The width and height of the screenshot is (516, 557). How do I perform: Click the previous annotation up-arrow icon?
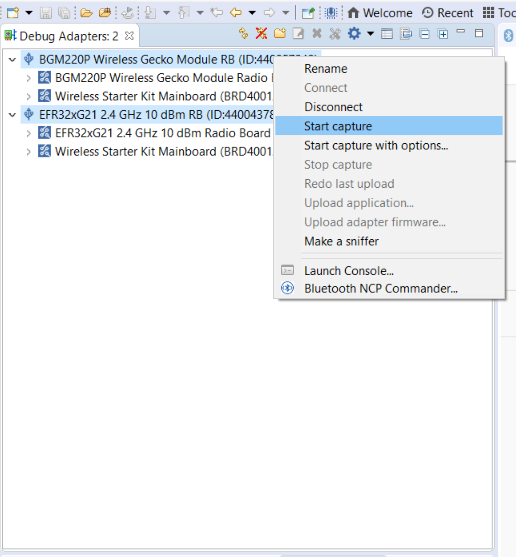(x=184, y=13)
